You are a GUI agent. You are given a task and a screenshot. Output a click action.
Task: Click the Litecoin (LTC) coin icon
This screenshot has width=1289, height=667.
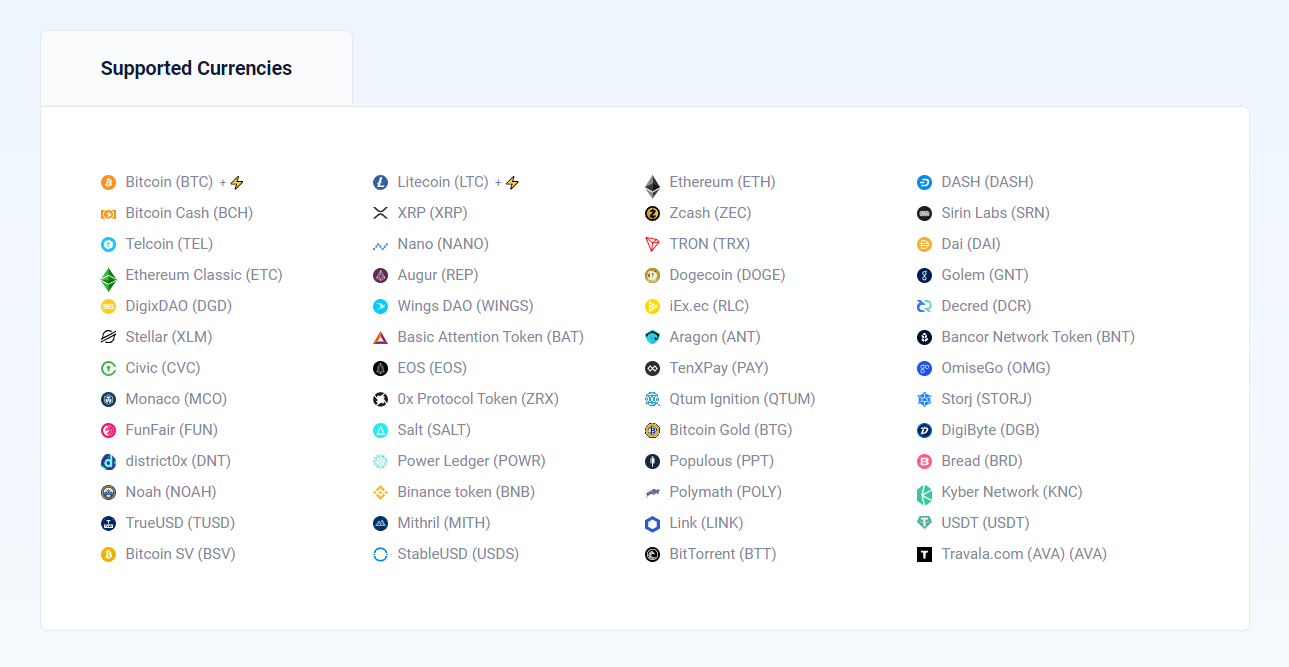pyautogui.click(x=380, y=183)
